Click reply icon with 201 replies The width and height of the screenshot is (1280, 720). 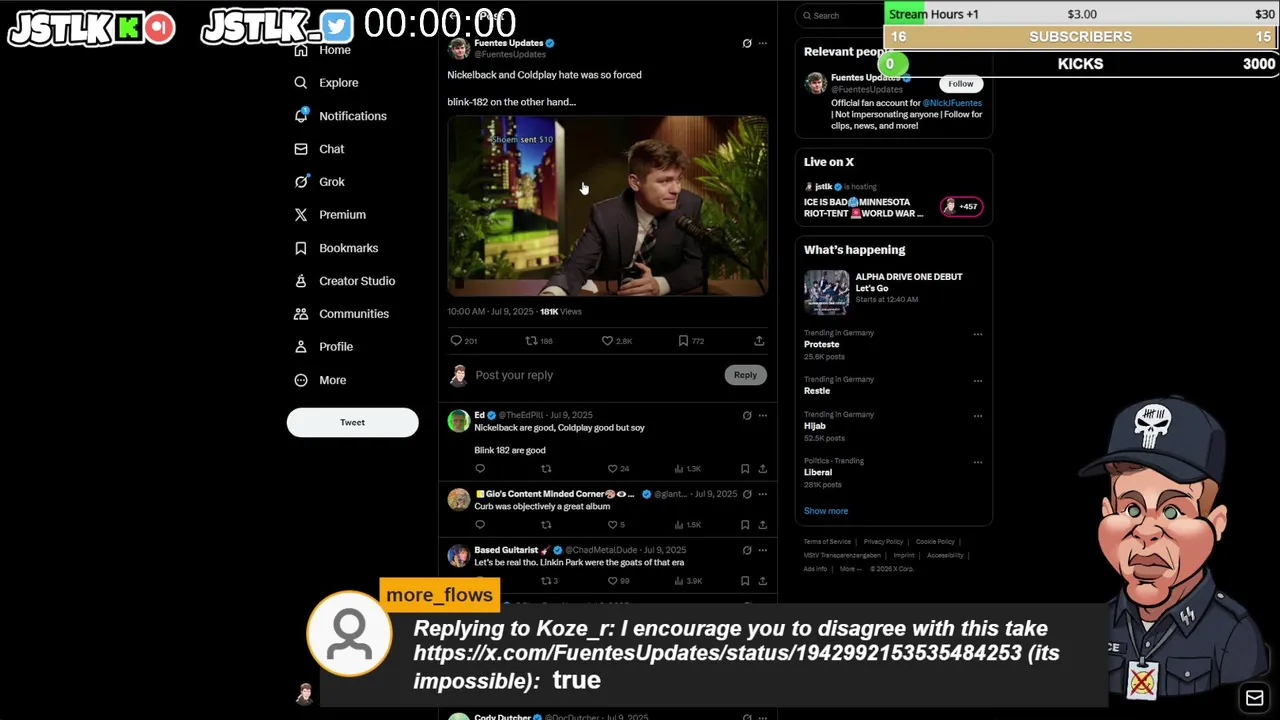(x=456, y=341)
